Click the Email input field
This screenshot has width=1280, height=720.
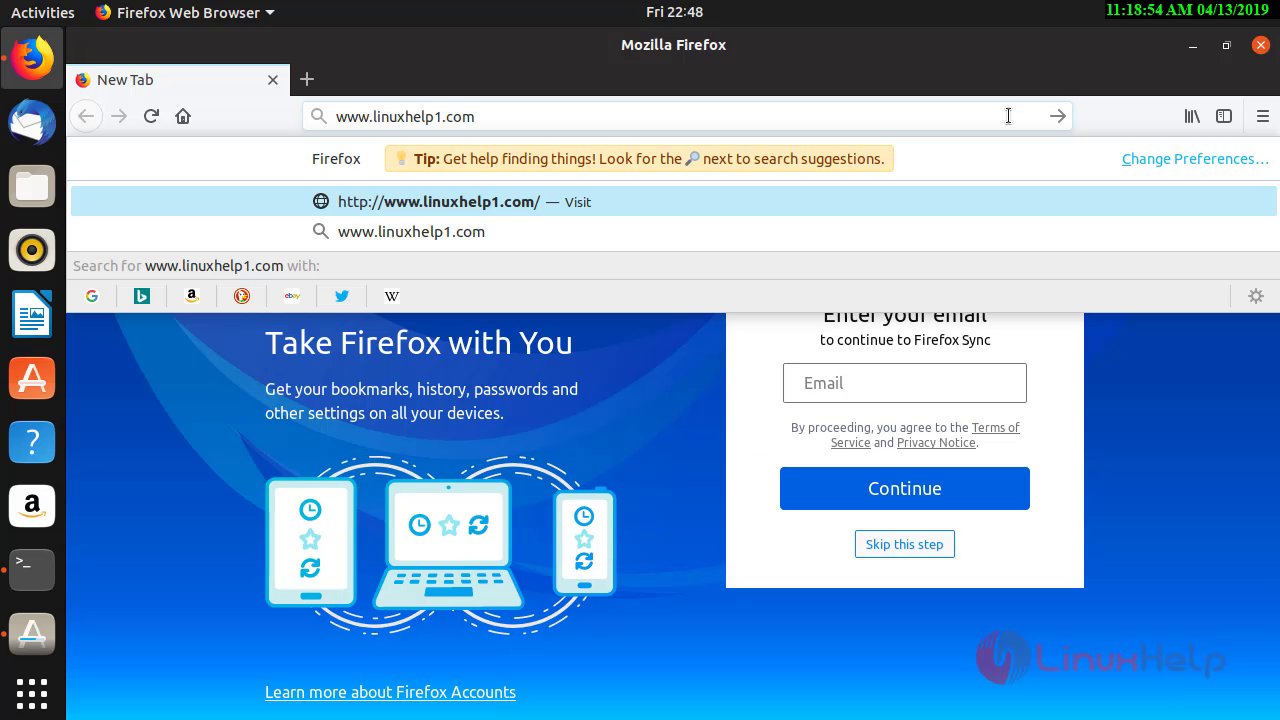pyautogui.click(x=905, y=383)
